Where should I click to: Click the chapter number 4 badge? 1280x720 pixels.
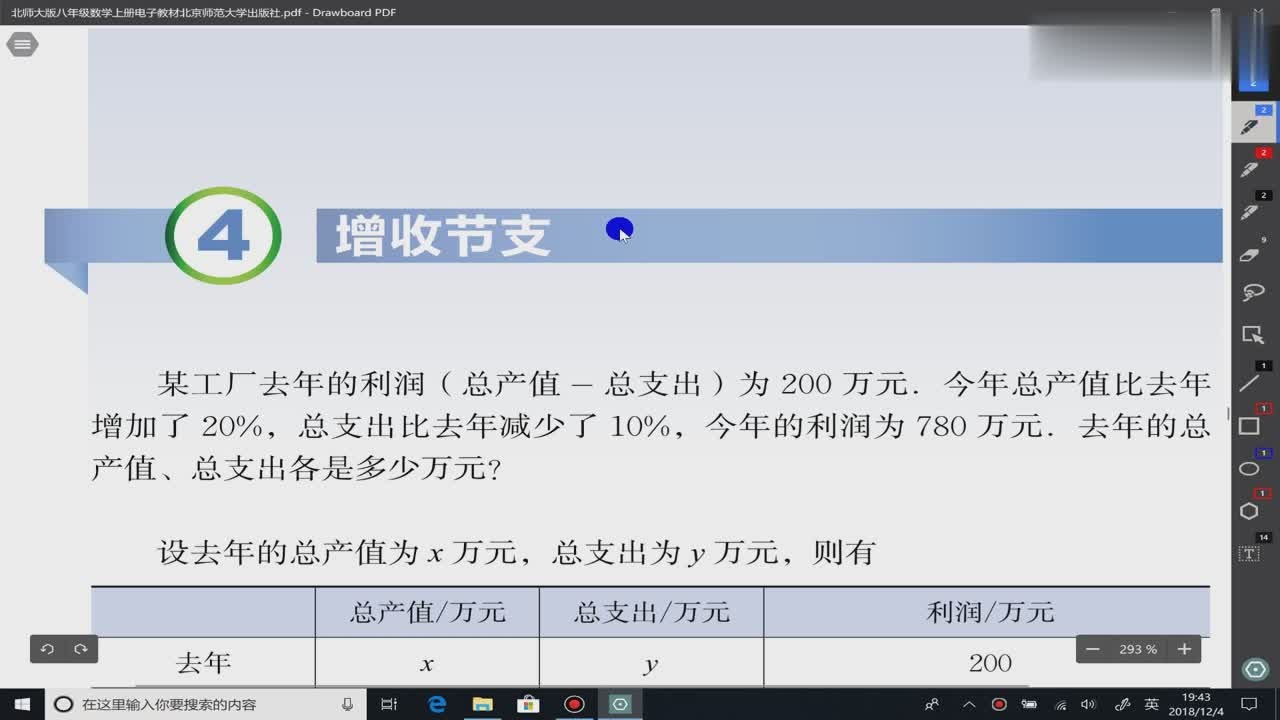(x=223, y=236)
